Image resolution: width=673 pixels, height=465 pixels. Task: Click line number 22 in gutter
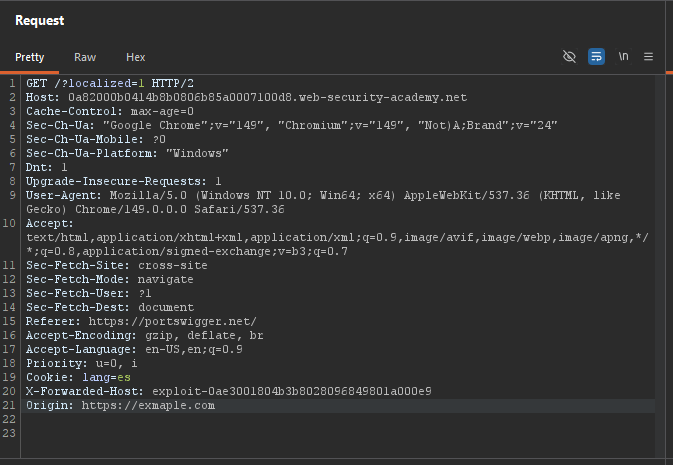9,419
